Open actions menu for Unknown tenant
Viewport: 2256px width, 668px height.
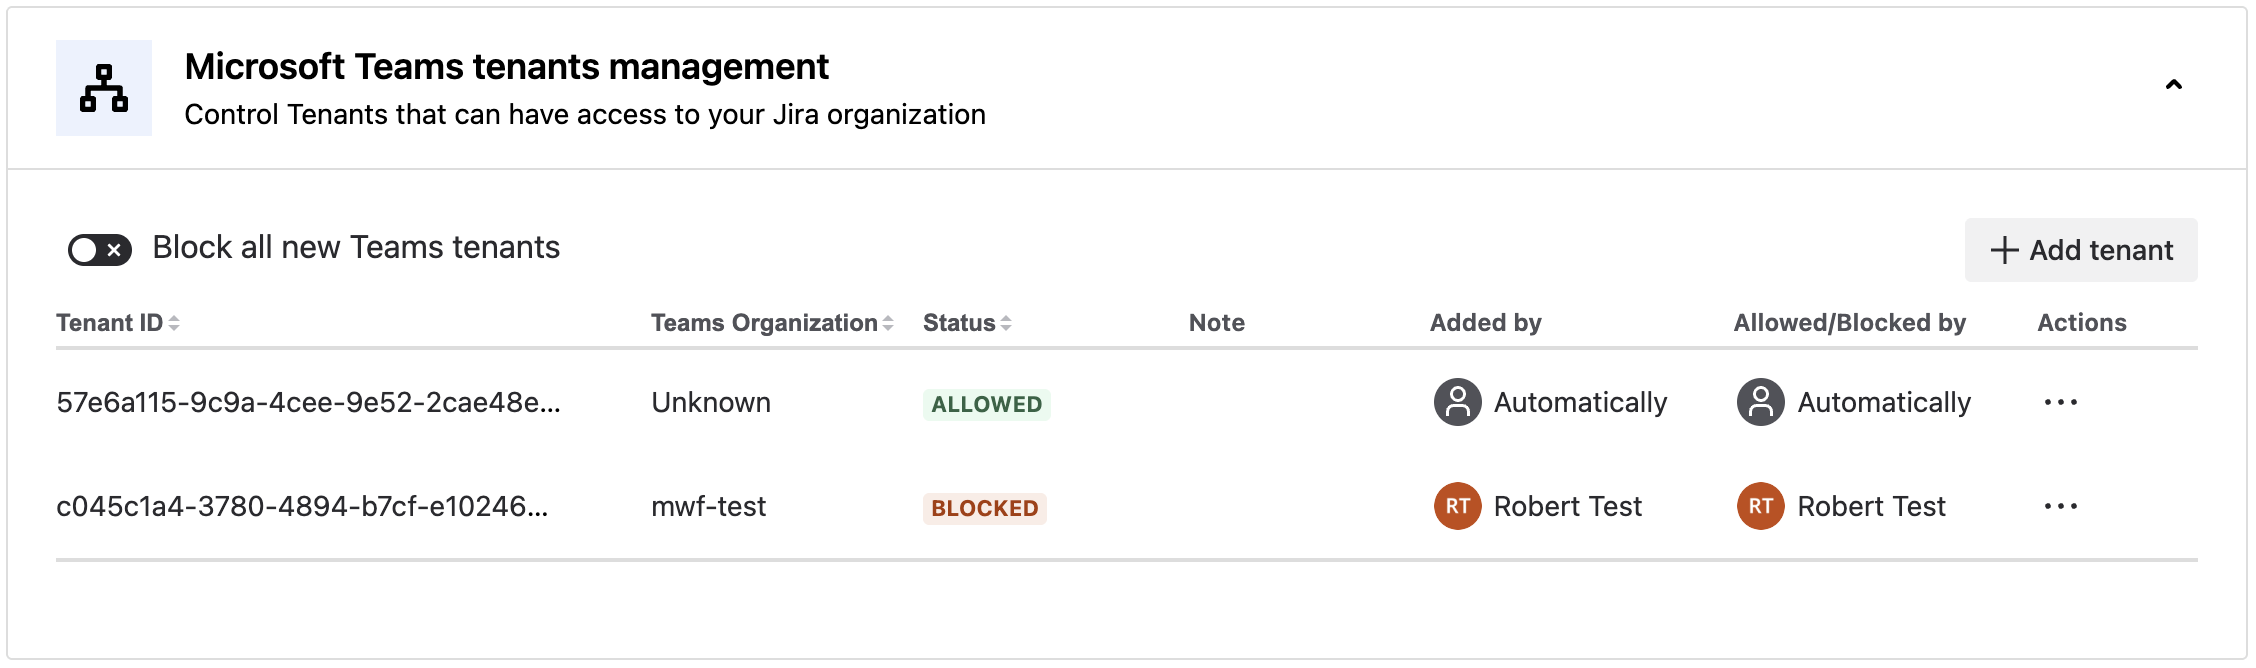2060,402
